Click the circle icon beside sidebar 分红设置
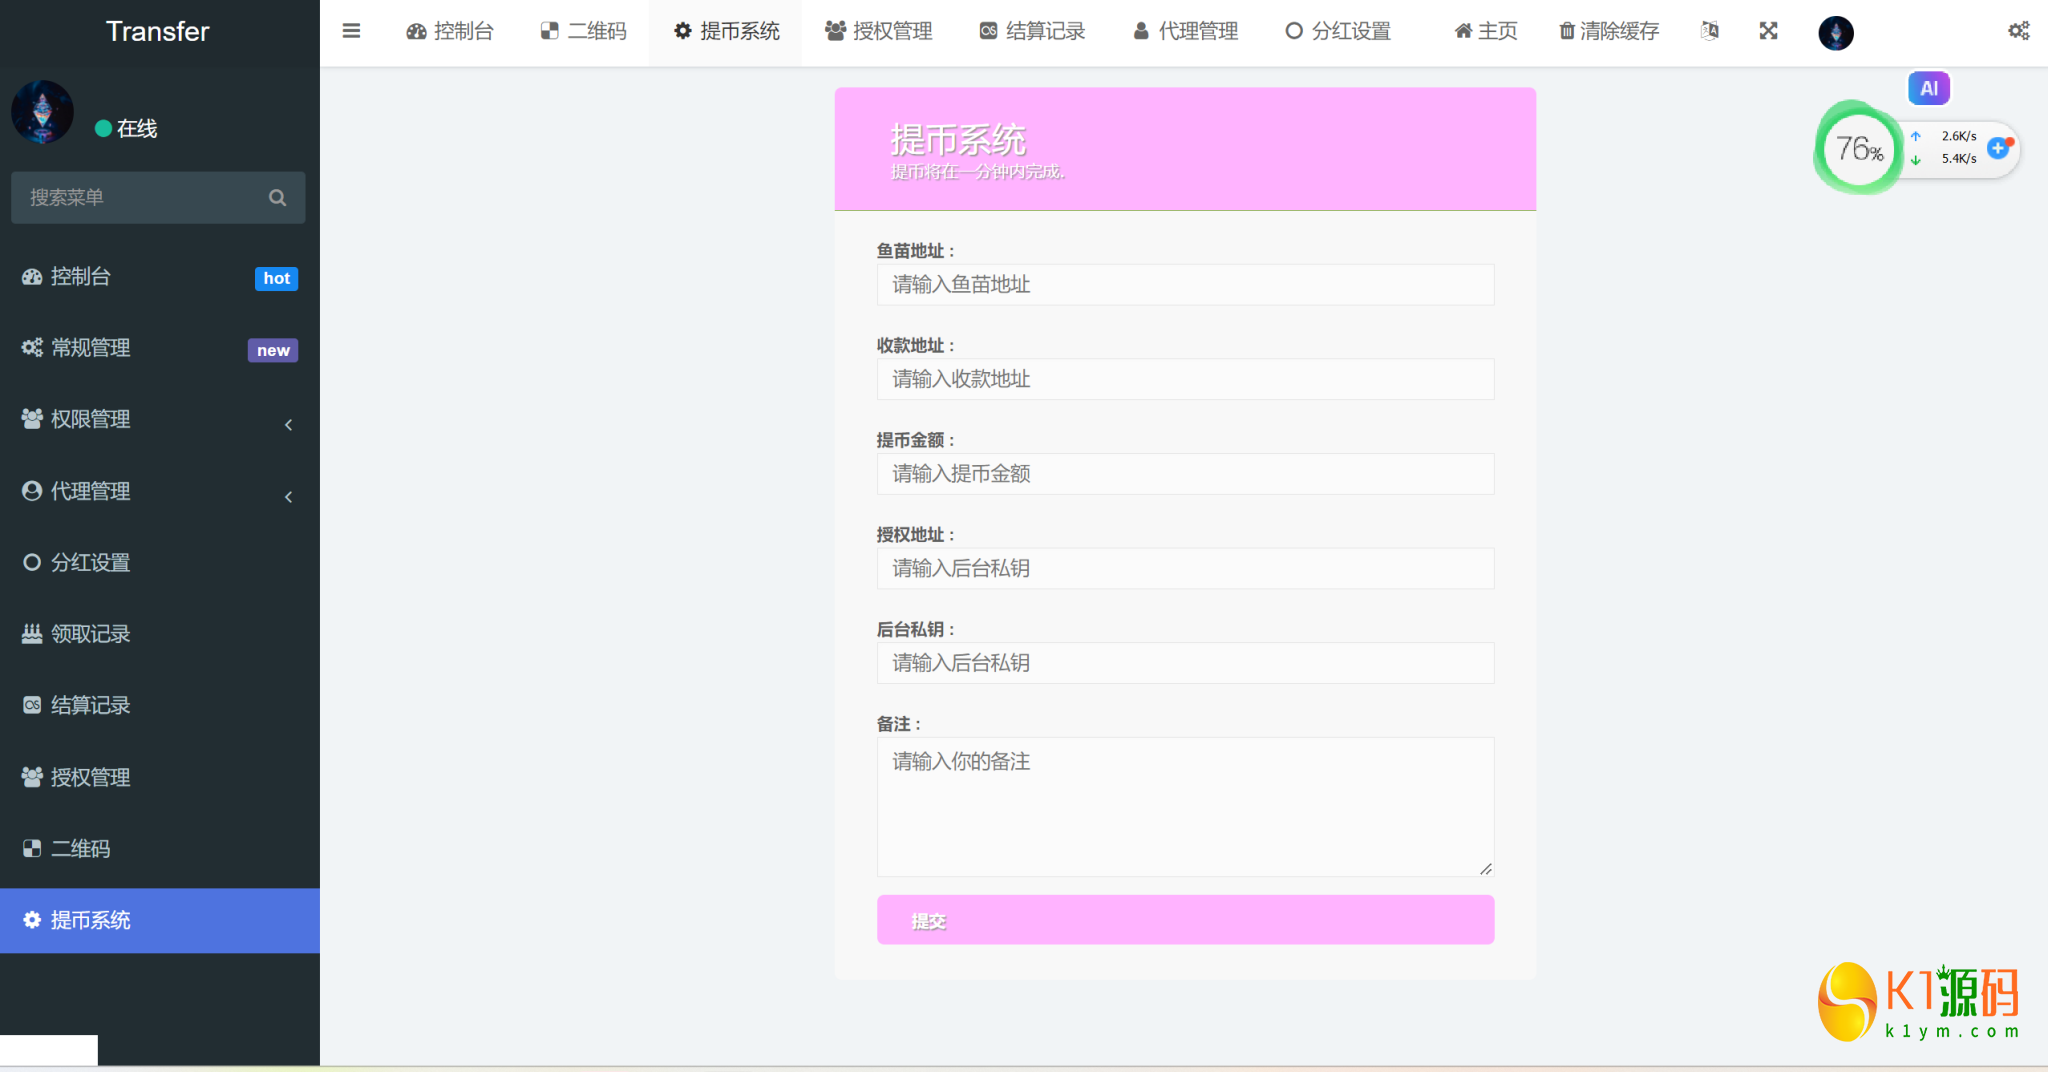The image size is (2048, 1072). [32, 562]
